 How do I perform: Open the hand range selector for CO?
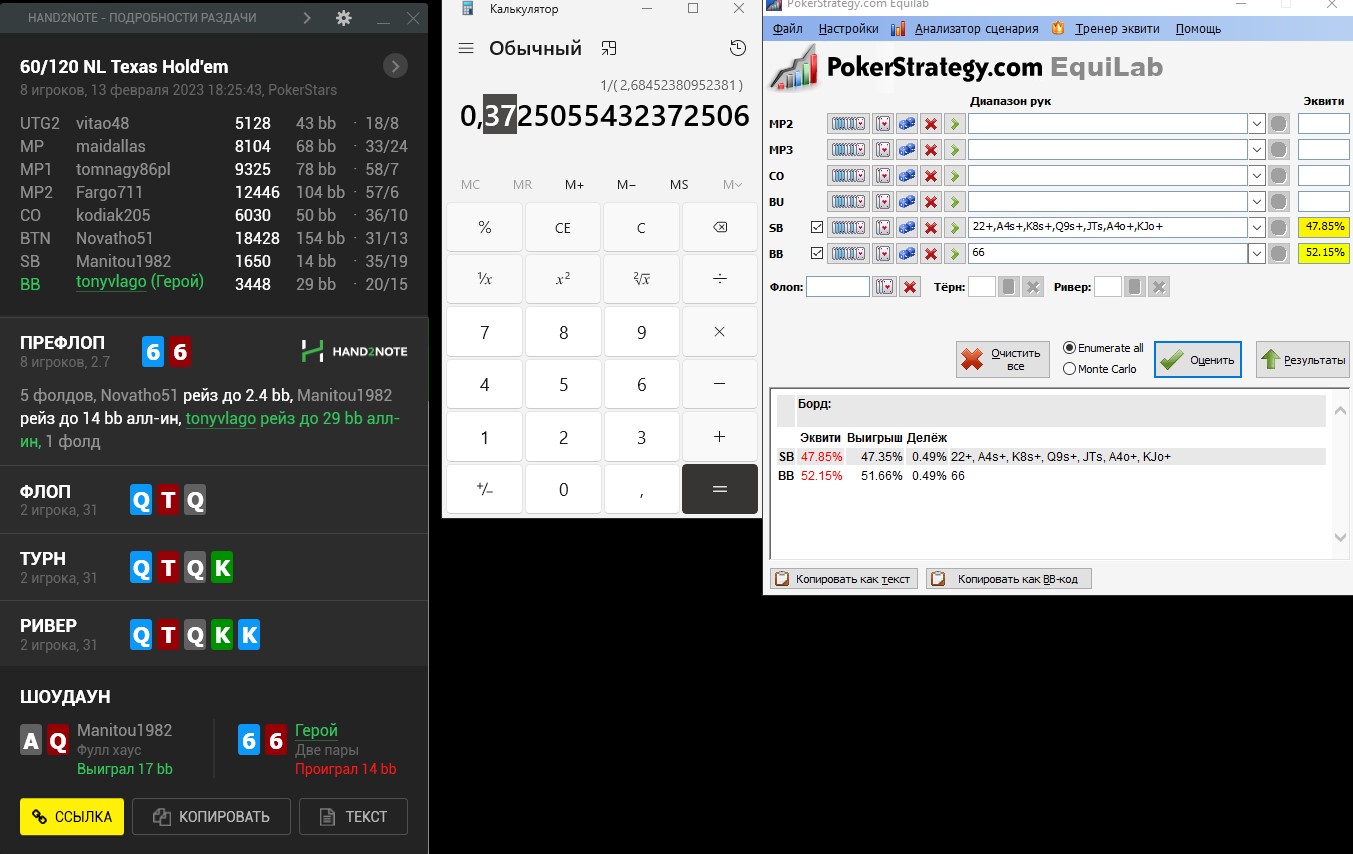pos(849,175)
